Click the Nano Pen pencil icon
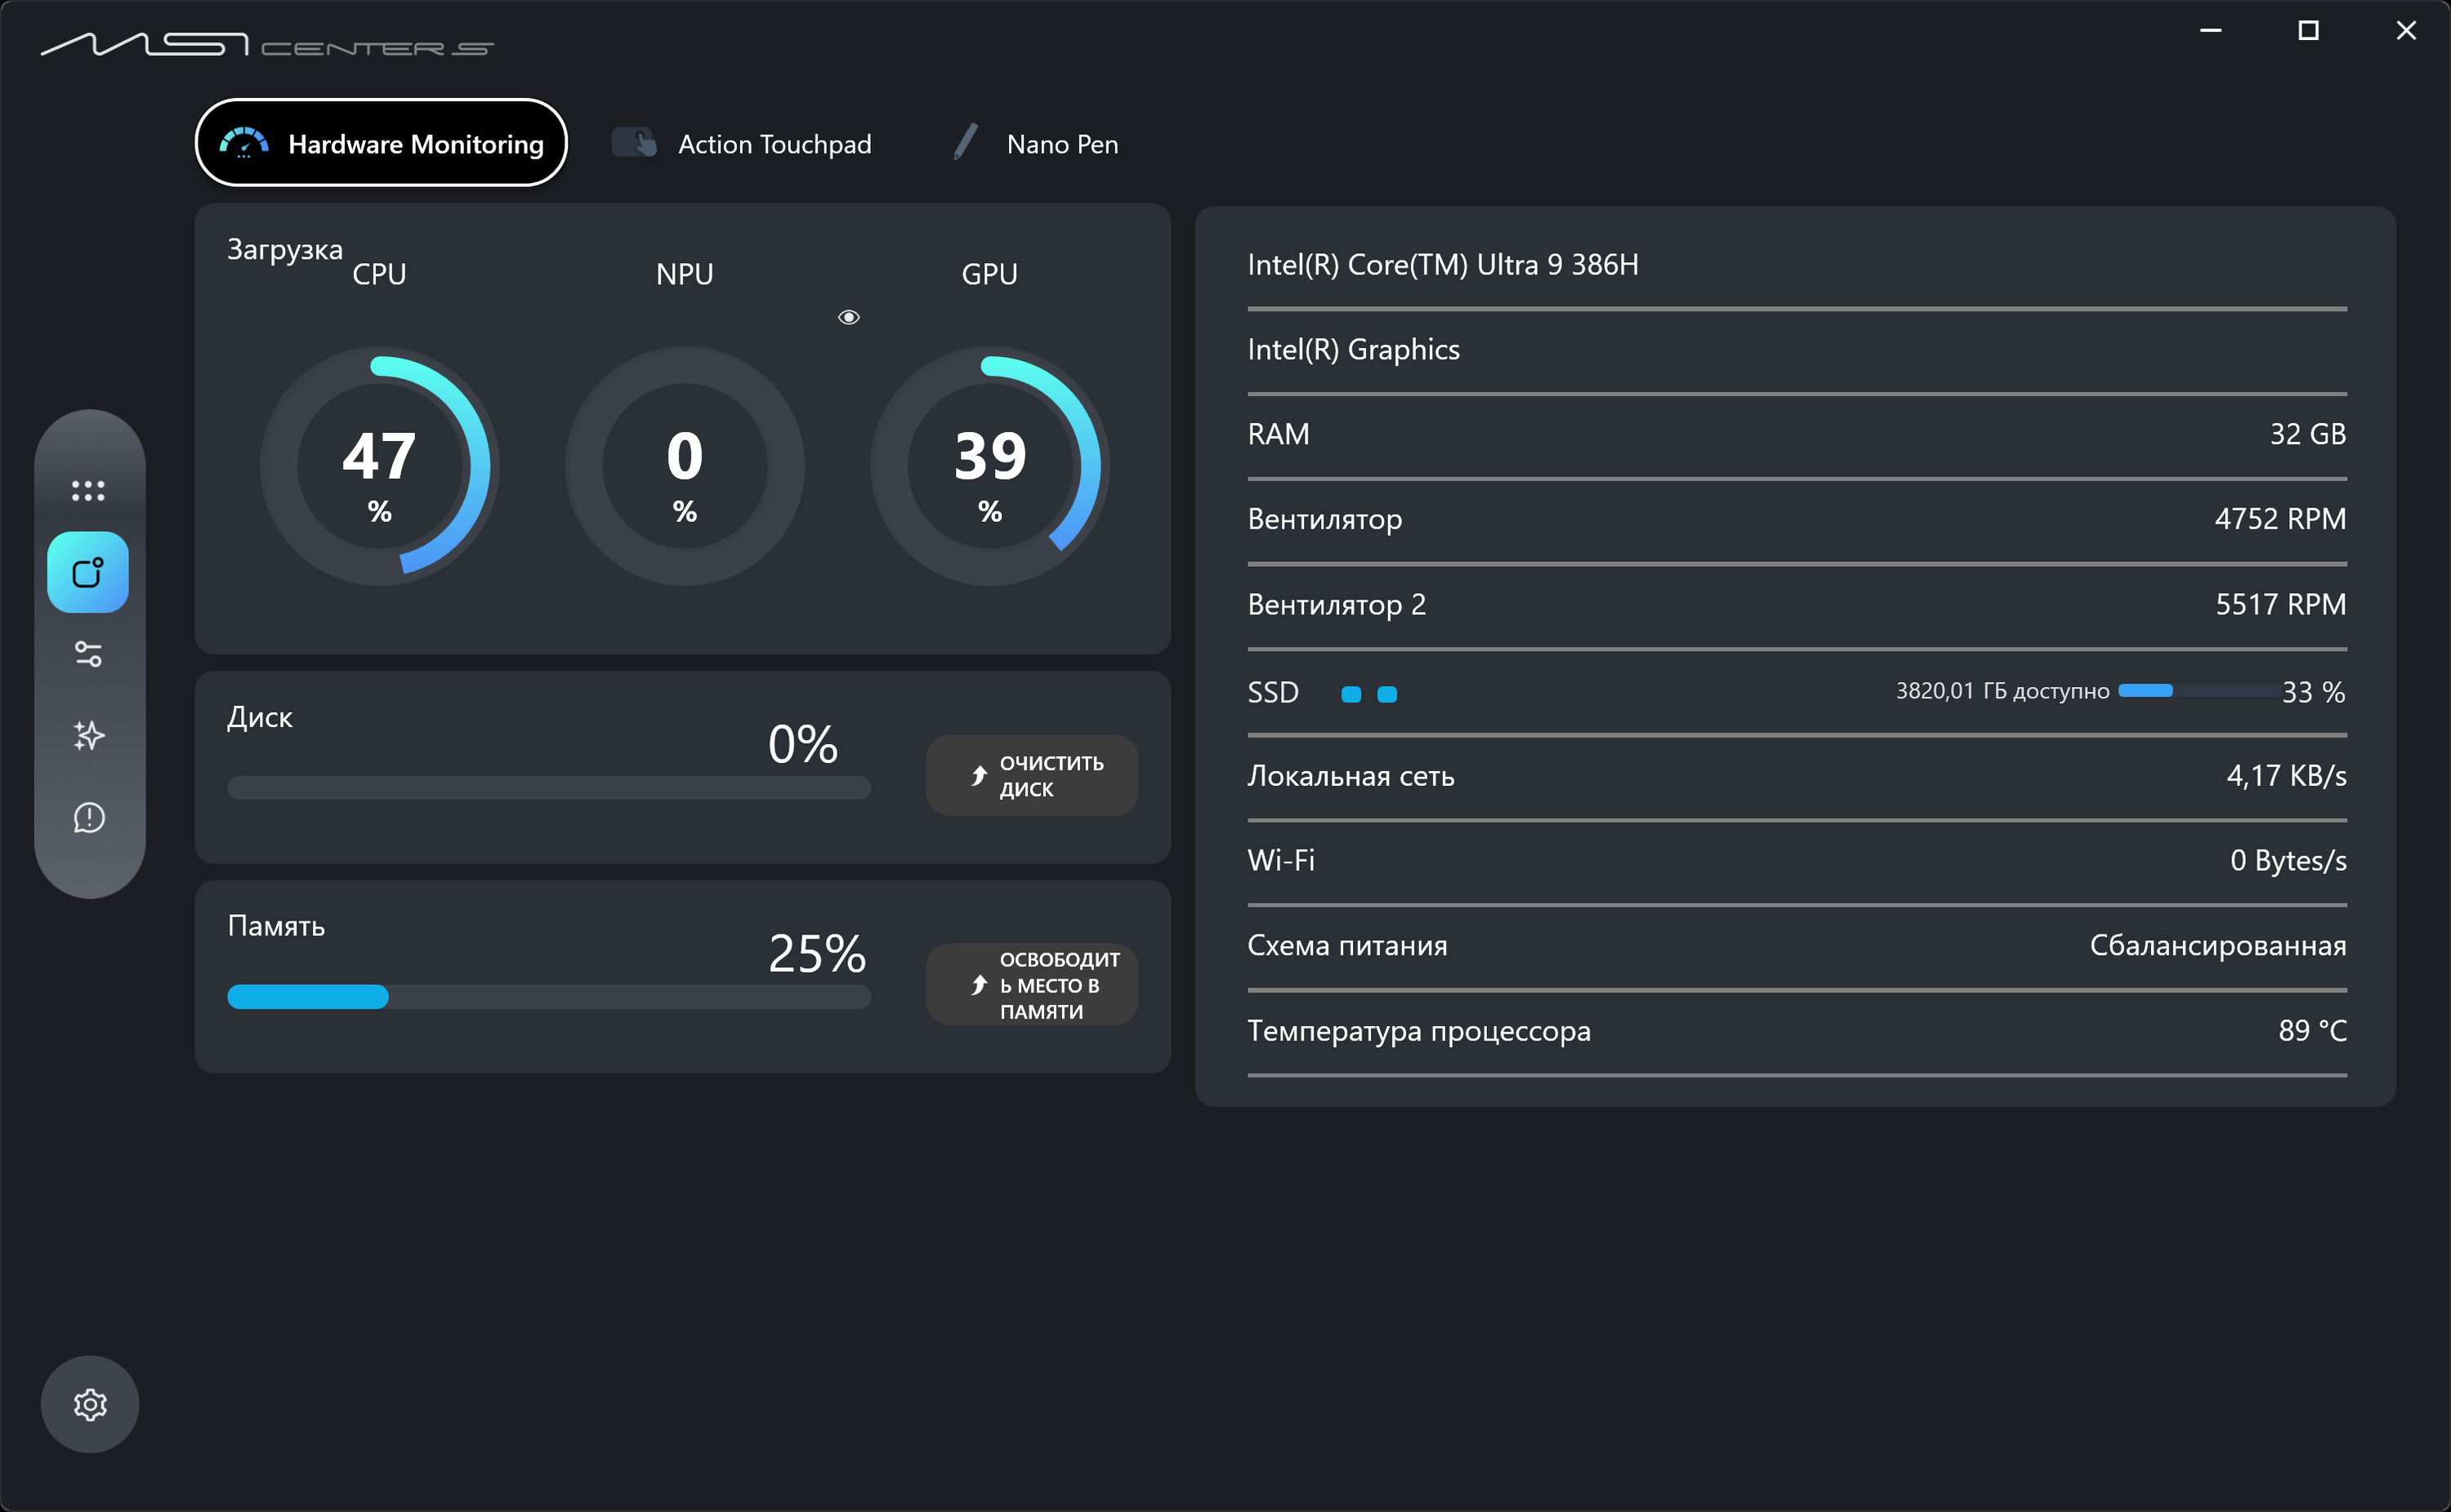This screenshot has height=1512, width=2451. 965,143
